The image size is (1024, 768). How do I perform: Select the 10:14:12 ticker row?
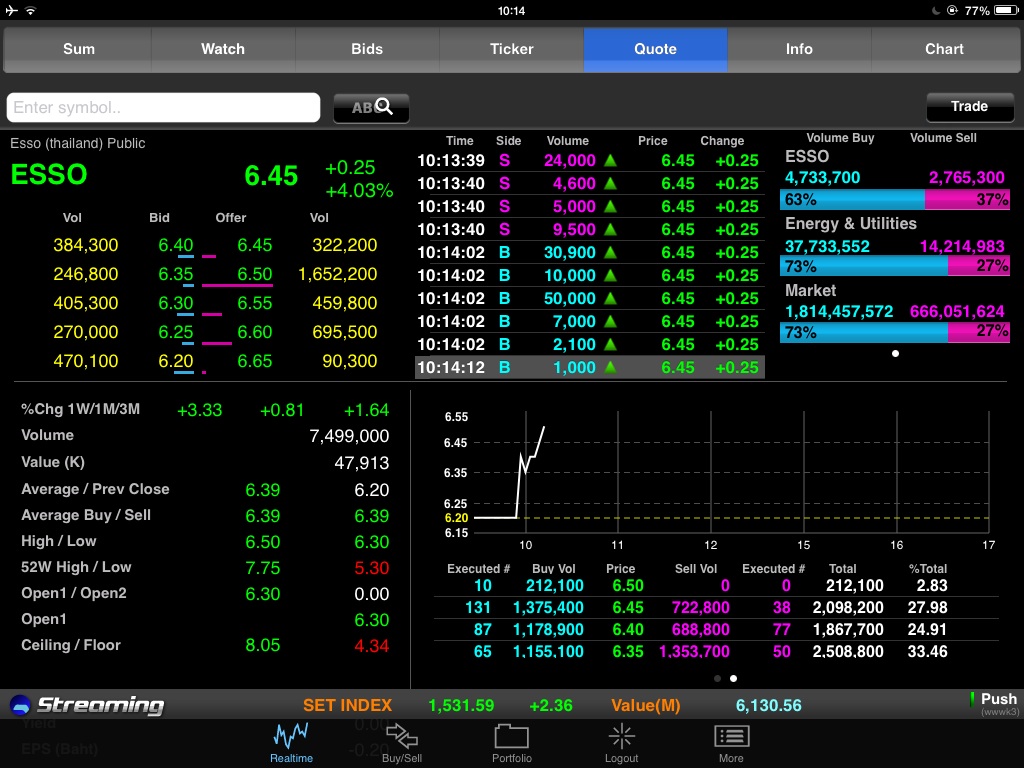(589, 368)
